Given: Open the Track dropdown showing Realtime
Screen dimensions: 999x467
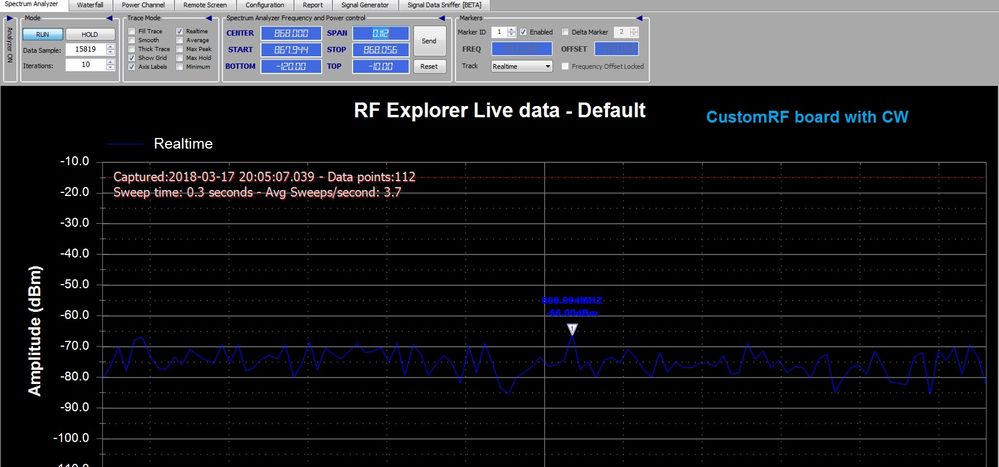Looking at the screenshot, I should [522, 66].
